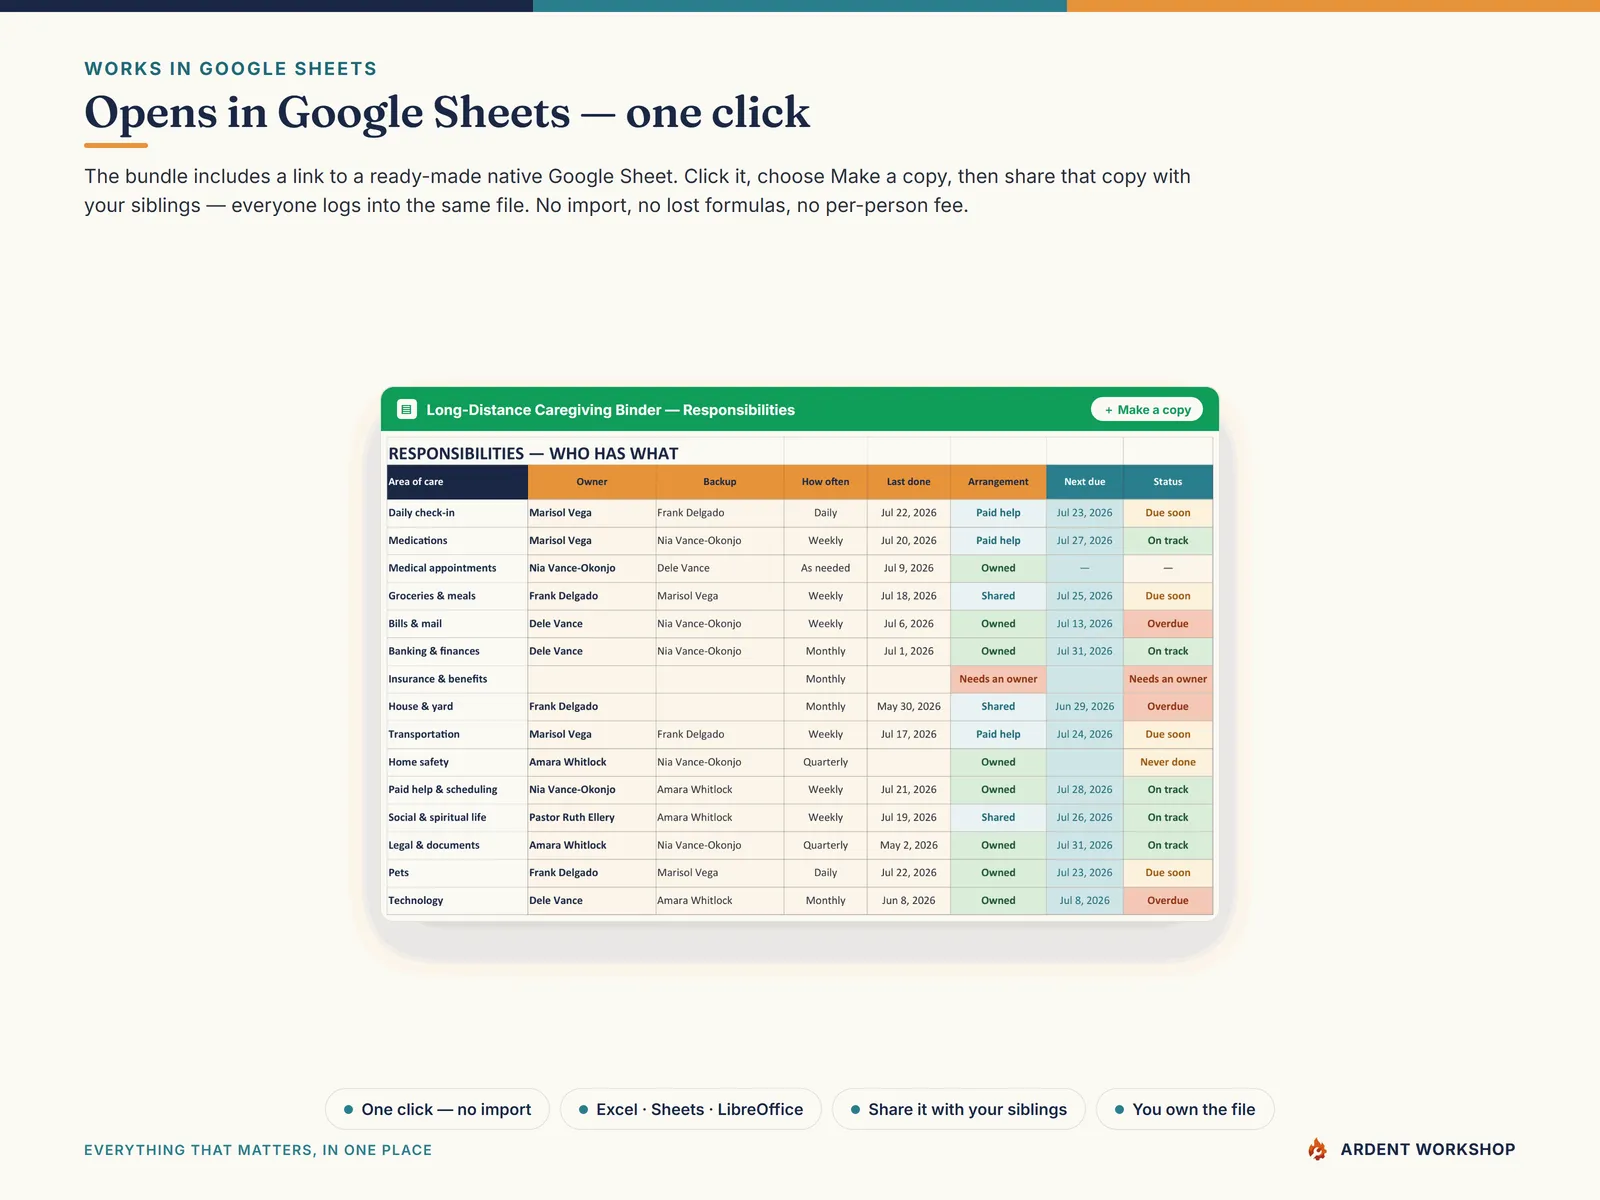This screenshot has height=1200, width=1600.
Task: Select the Owner column header
Action: tap(592, 482)
